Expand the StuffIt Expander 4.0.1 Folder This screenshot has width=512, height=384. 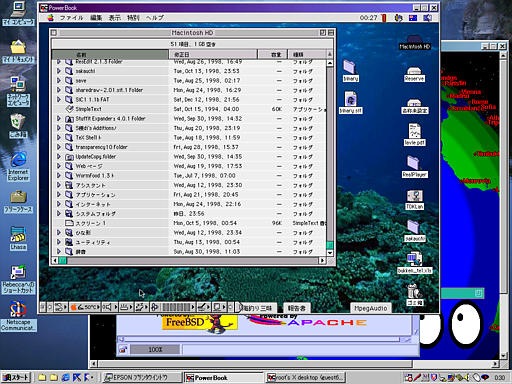(59, 118)
